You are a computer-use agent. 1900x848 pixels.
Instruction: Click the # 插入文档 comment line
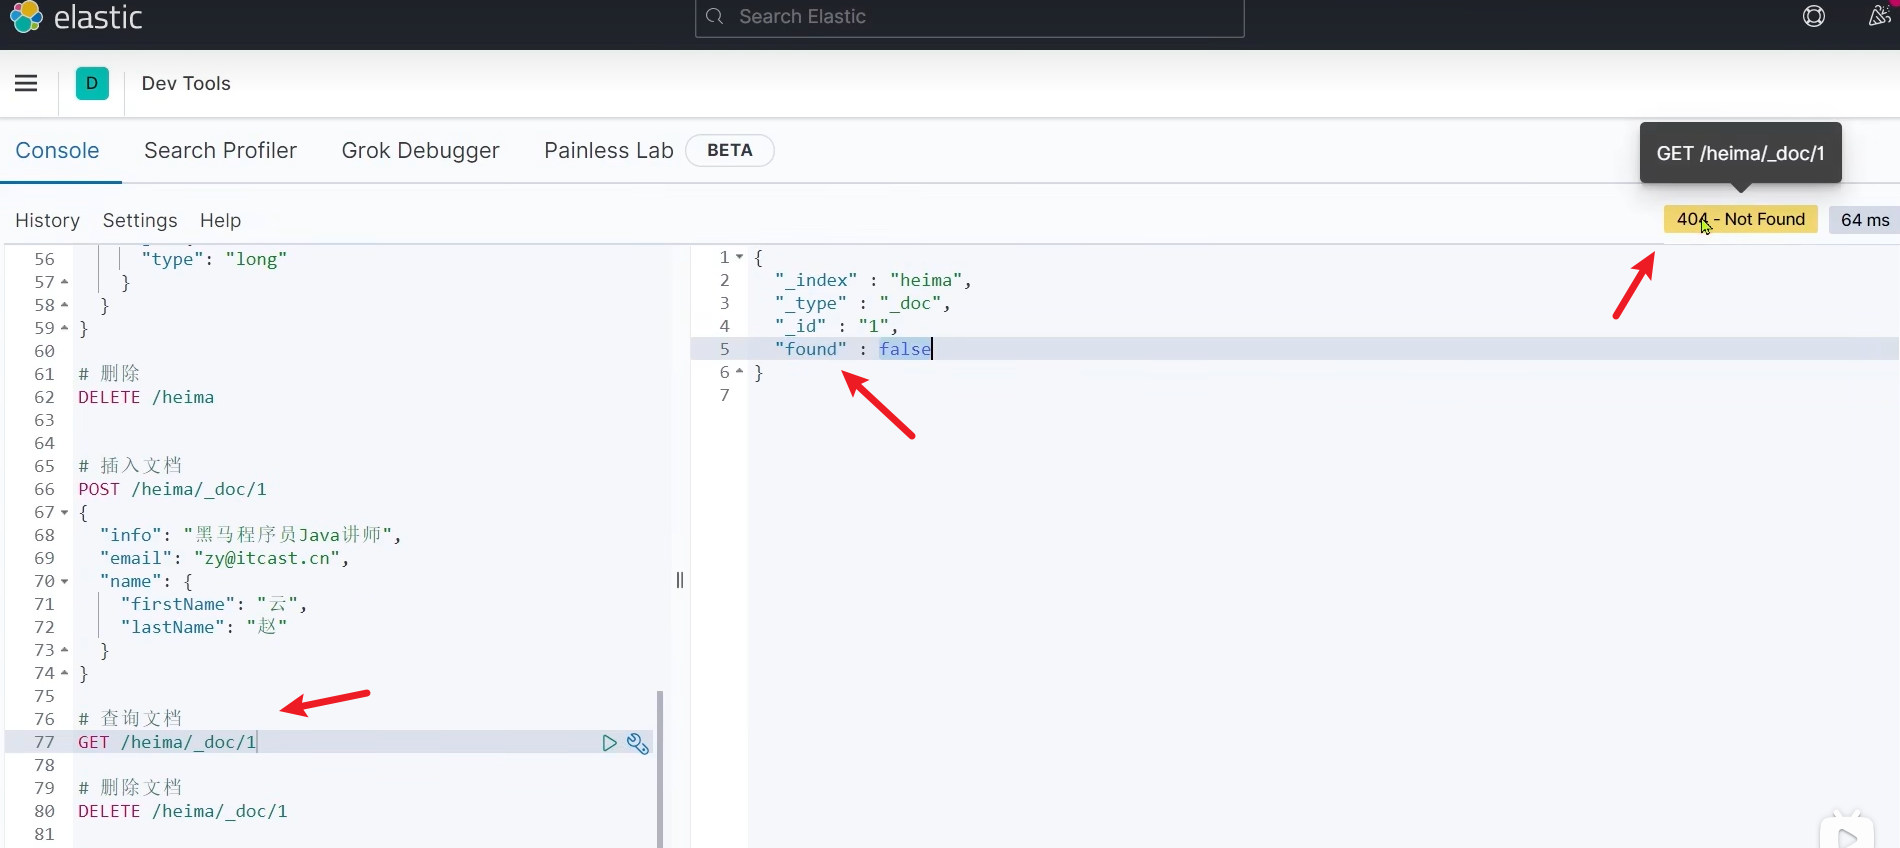(x=130, y=466)
